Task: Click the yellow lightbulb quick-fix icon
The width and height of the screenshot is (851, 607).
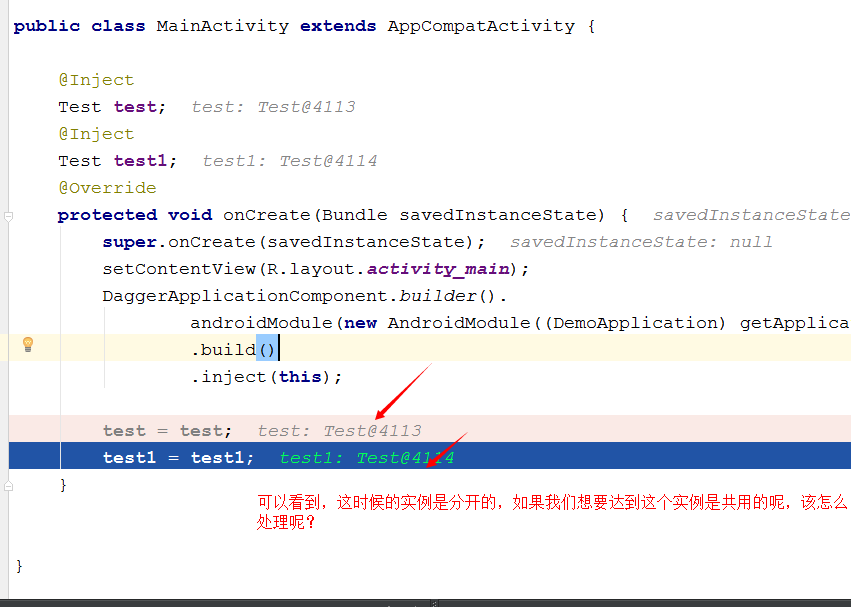Action: point(28,344)
